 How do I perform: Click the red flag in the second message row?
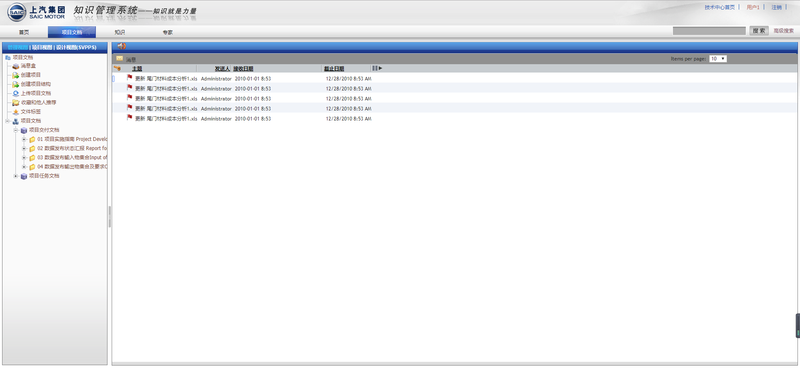click(x=130, y=88)
